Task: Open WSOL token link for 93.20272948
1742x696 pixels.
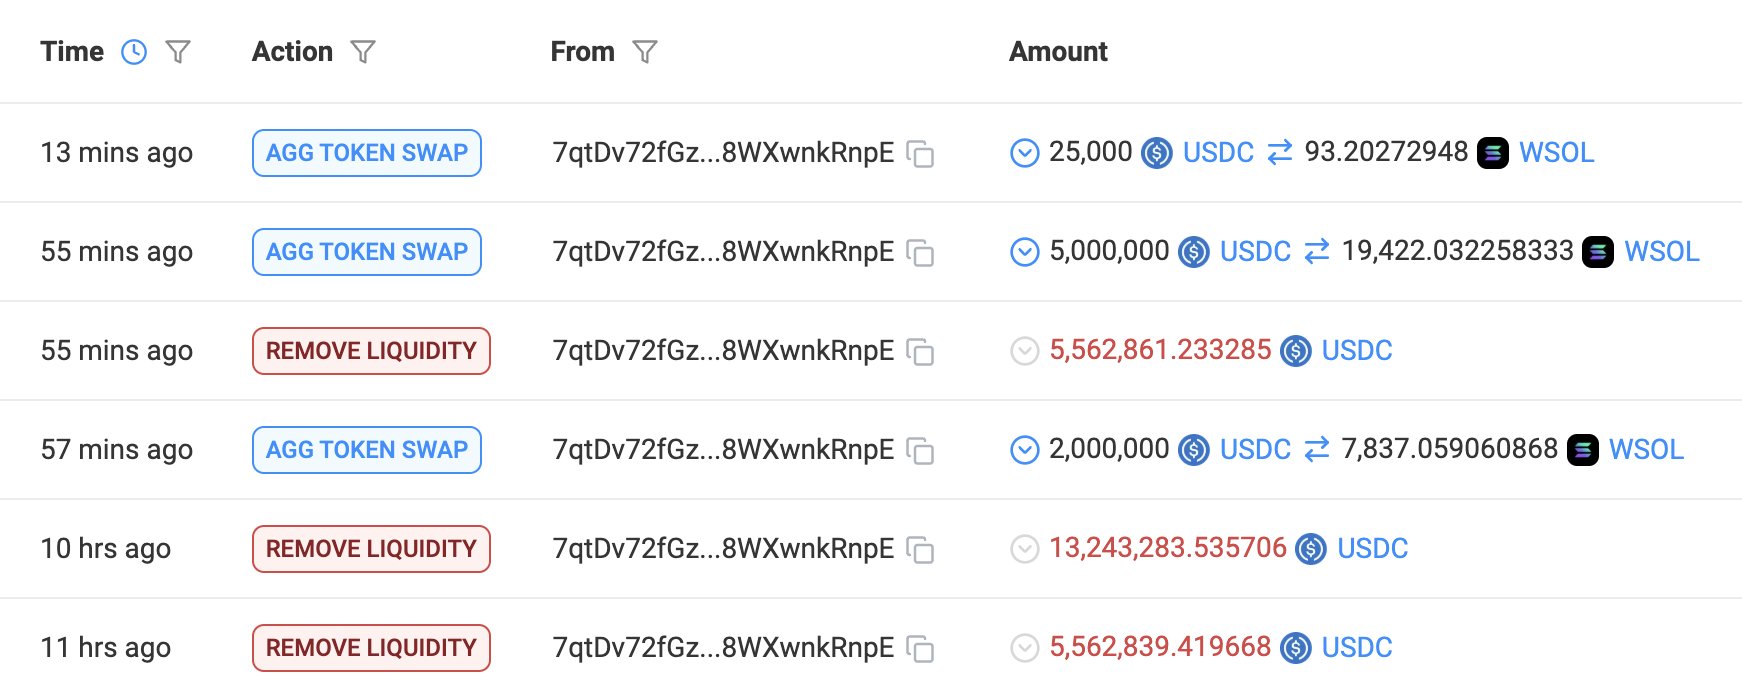Action: click(1556, 153)
